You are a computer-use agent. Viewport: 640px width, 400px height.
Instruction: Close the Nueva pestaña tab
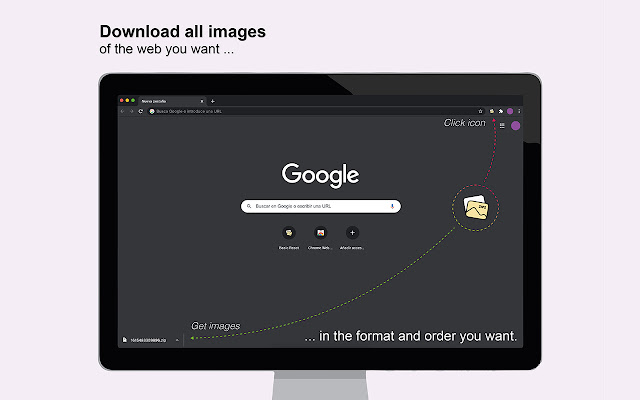[202, 101]
